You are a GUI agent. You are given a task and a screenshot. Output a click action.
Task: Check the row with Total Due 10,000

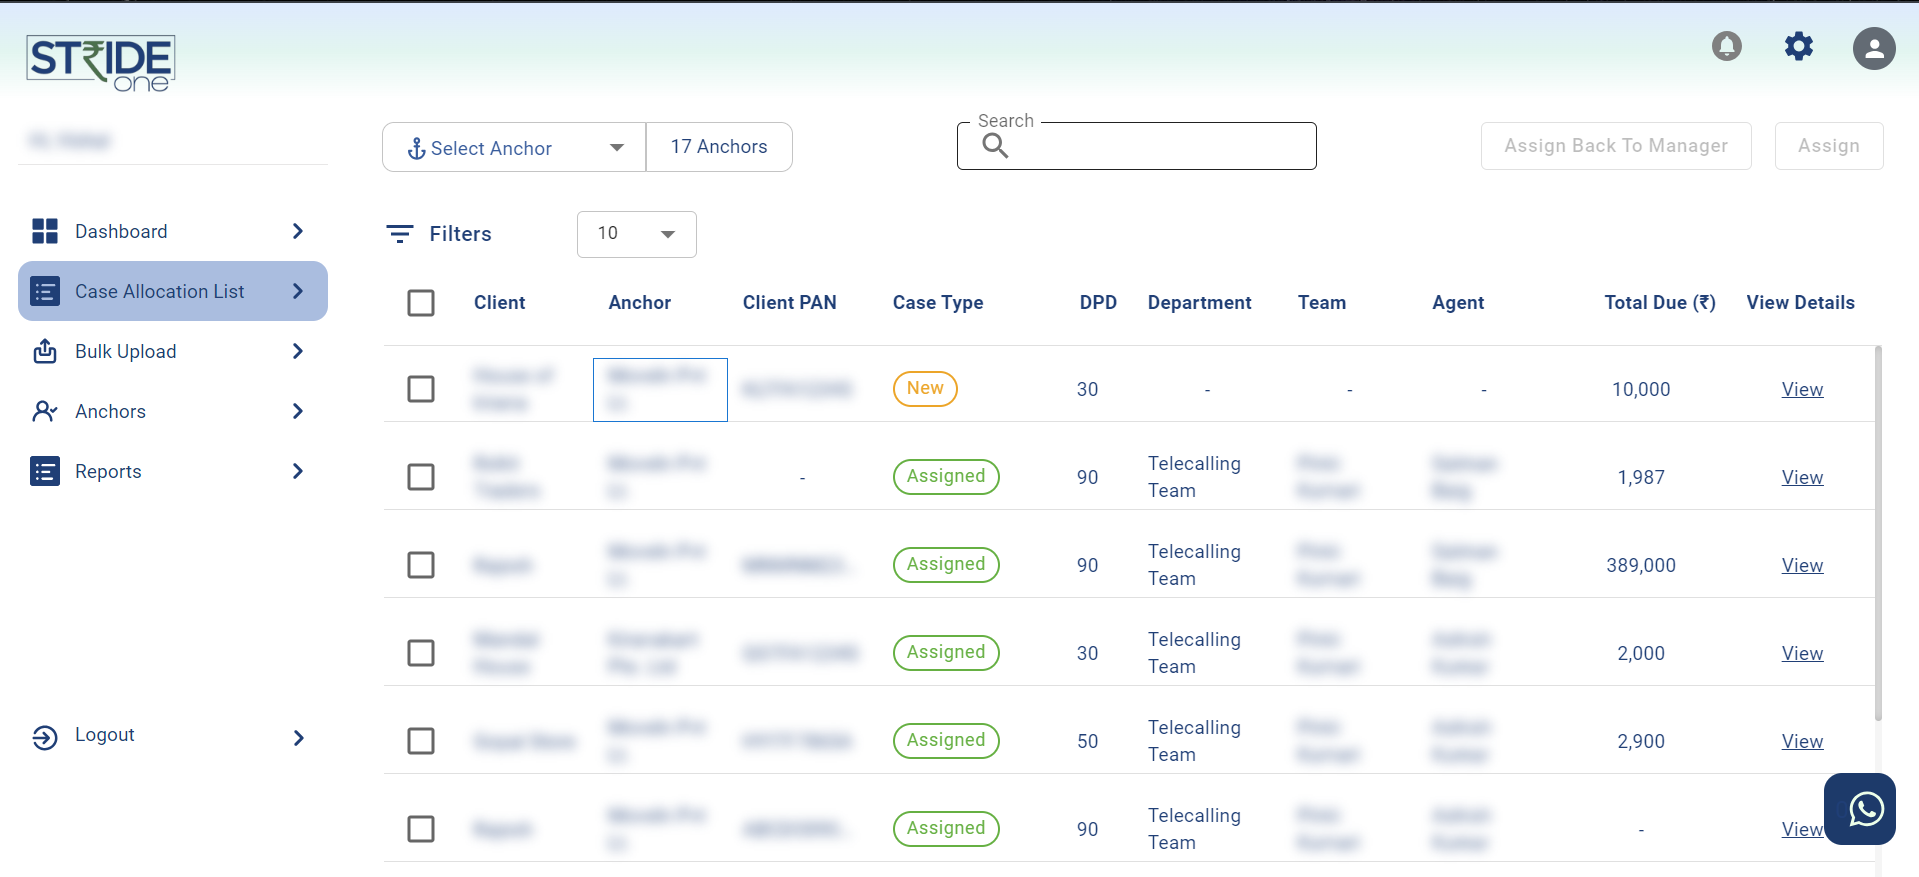(x=421, y=389)
